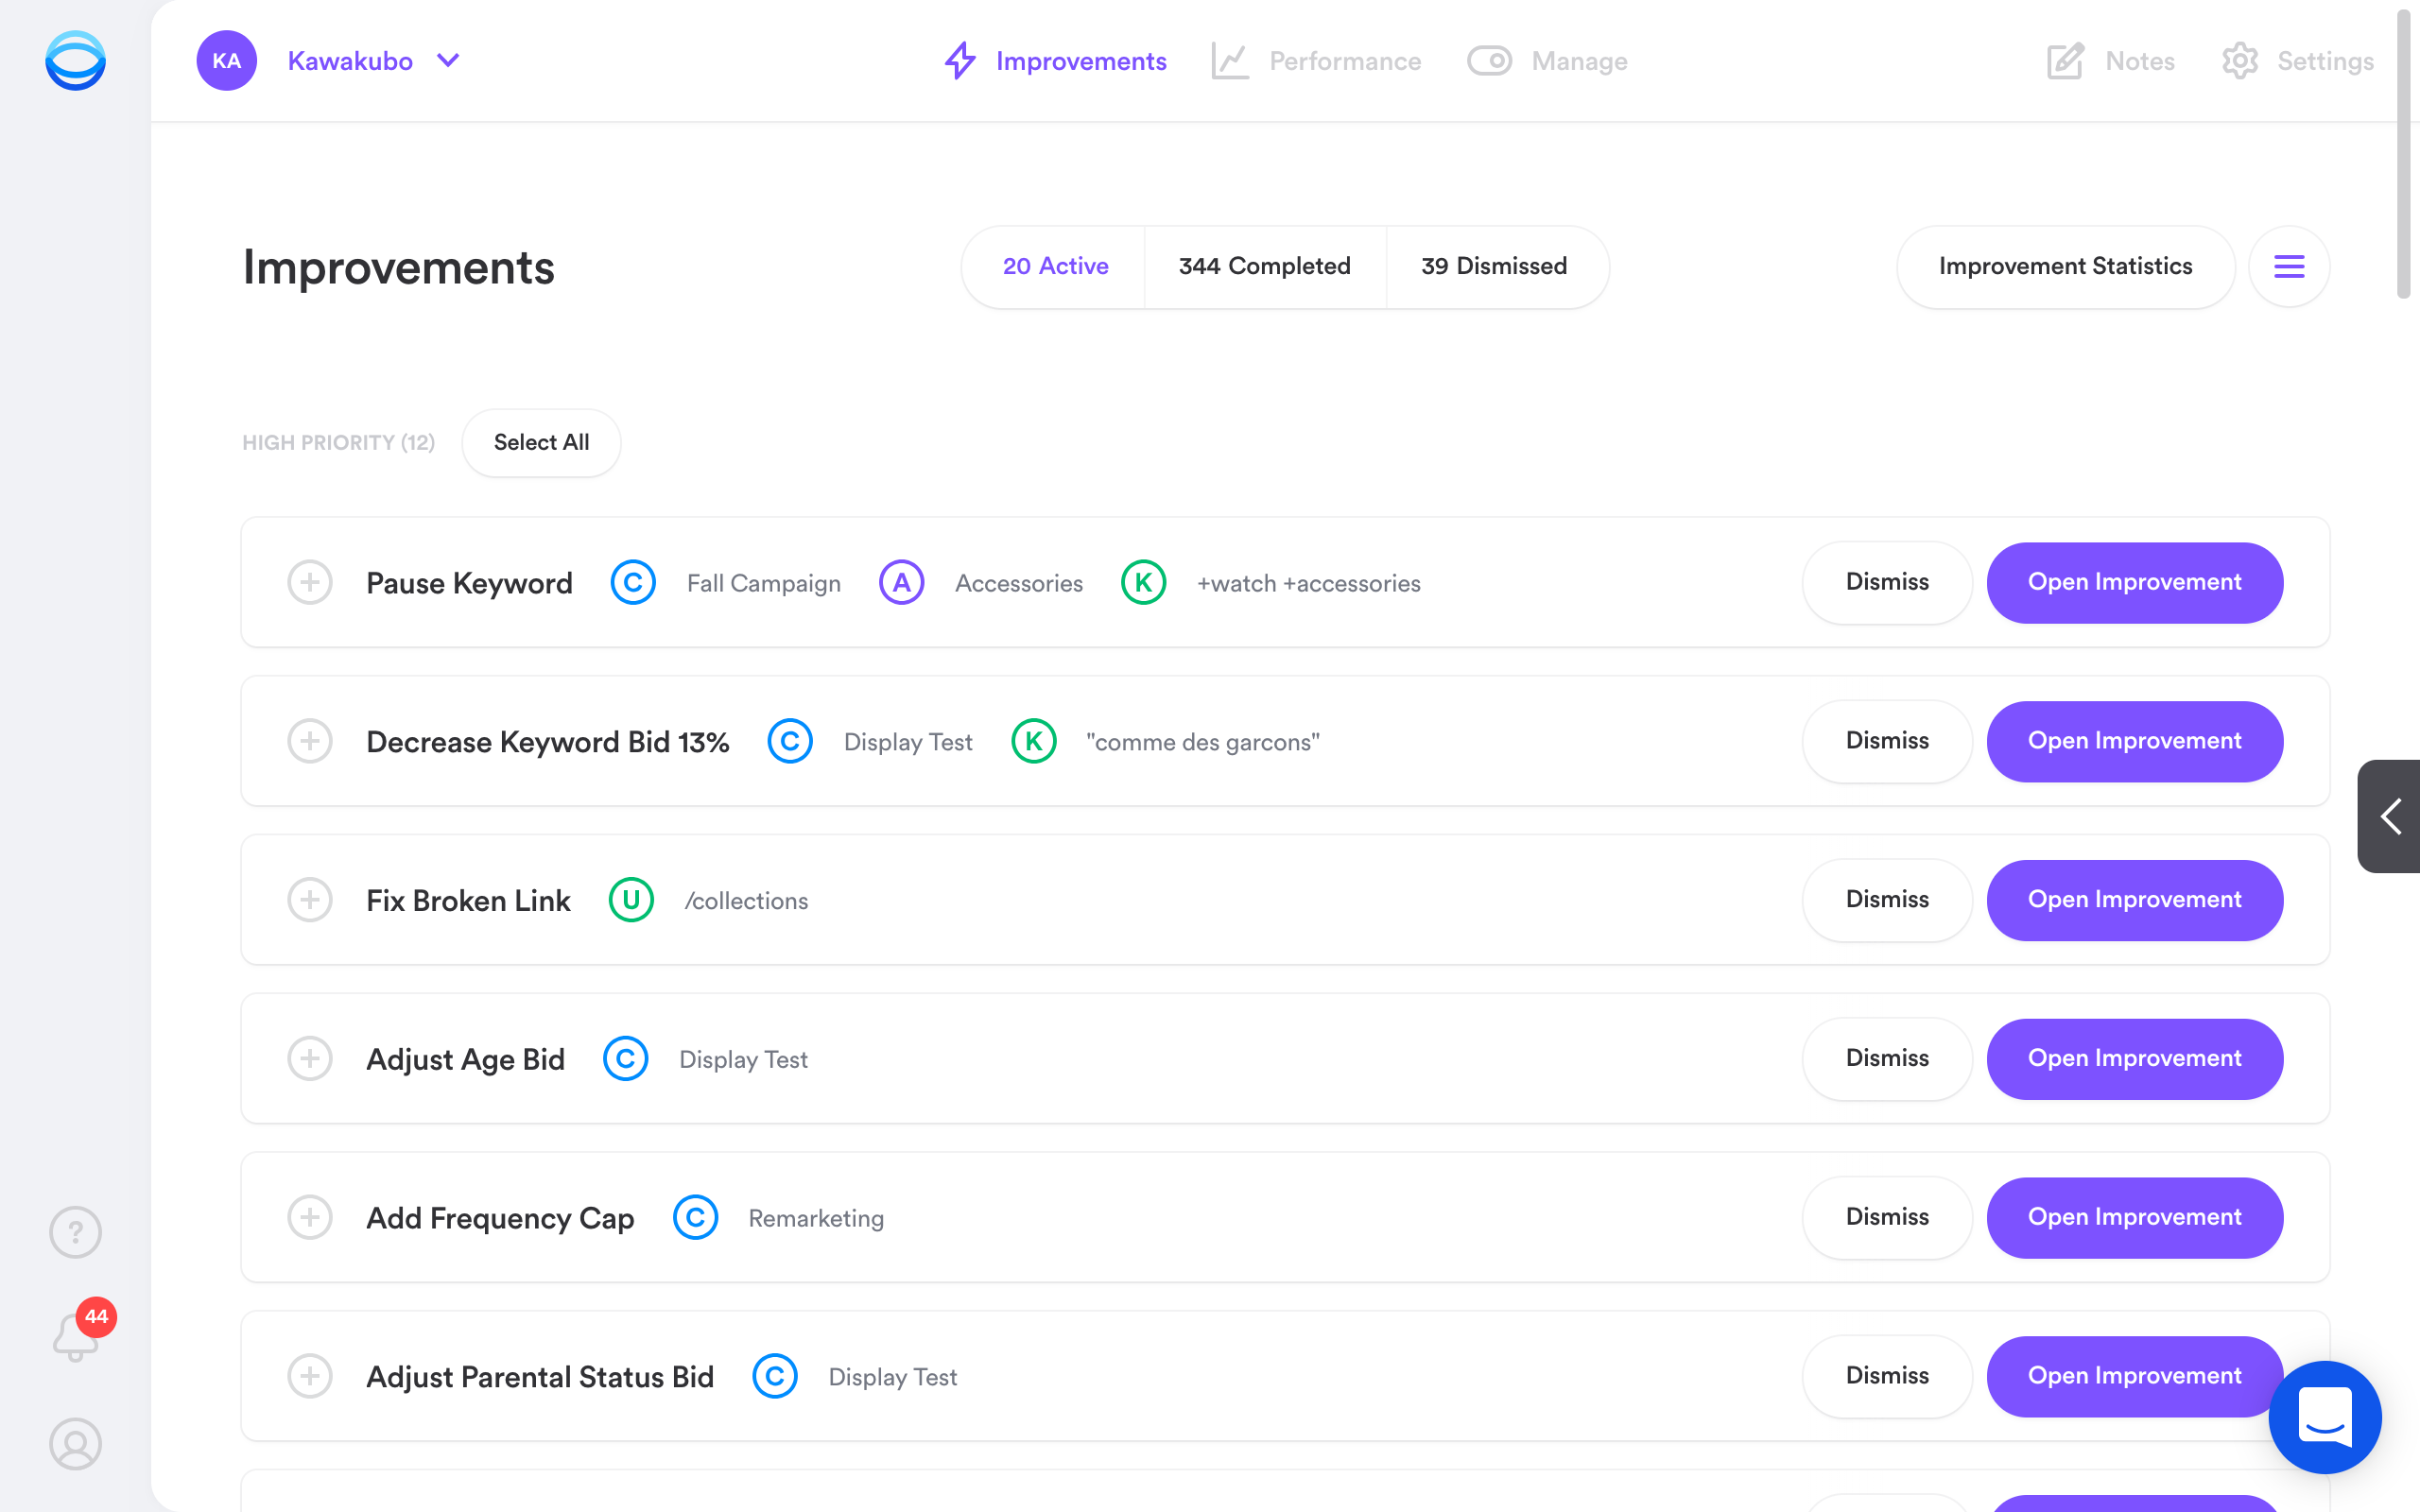Dismiss the Adjust Age Bid improvement

[1886, 1058]
